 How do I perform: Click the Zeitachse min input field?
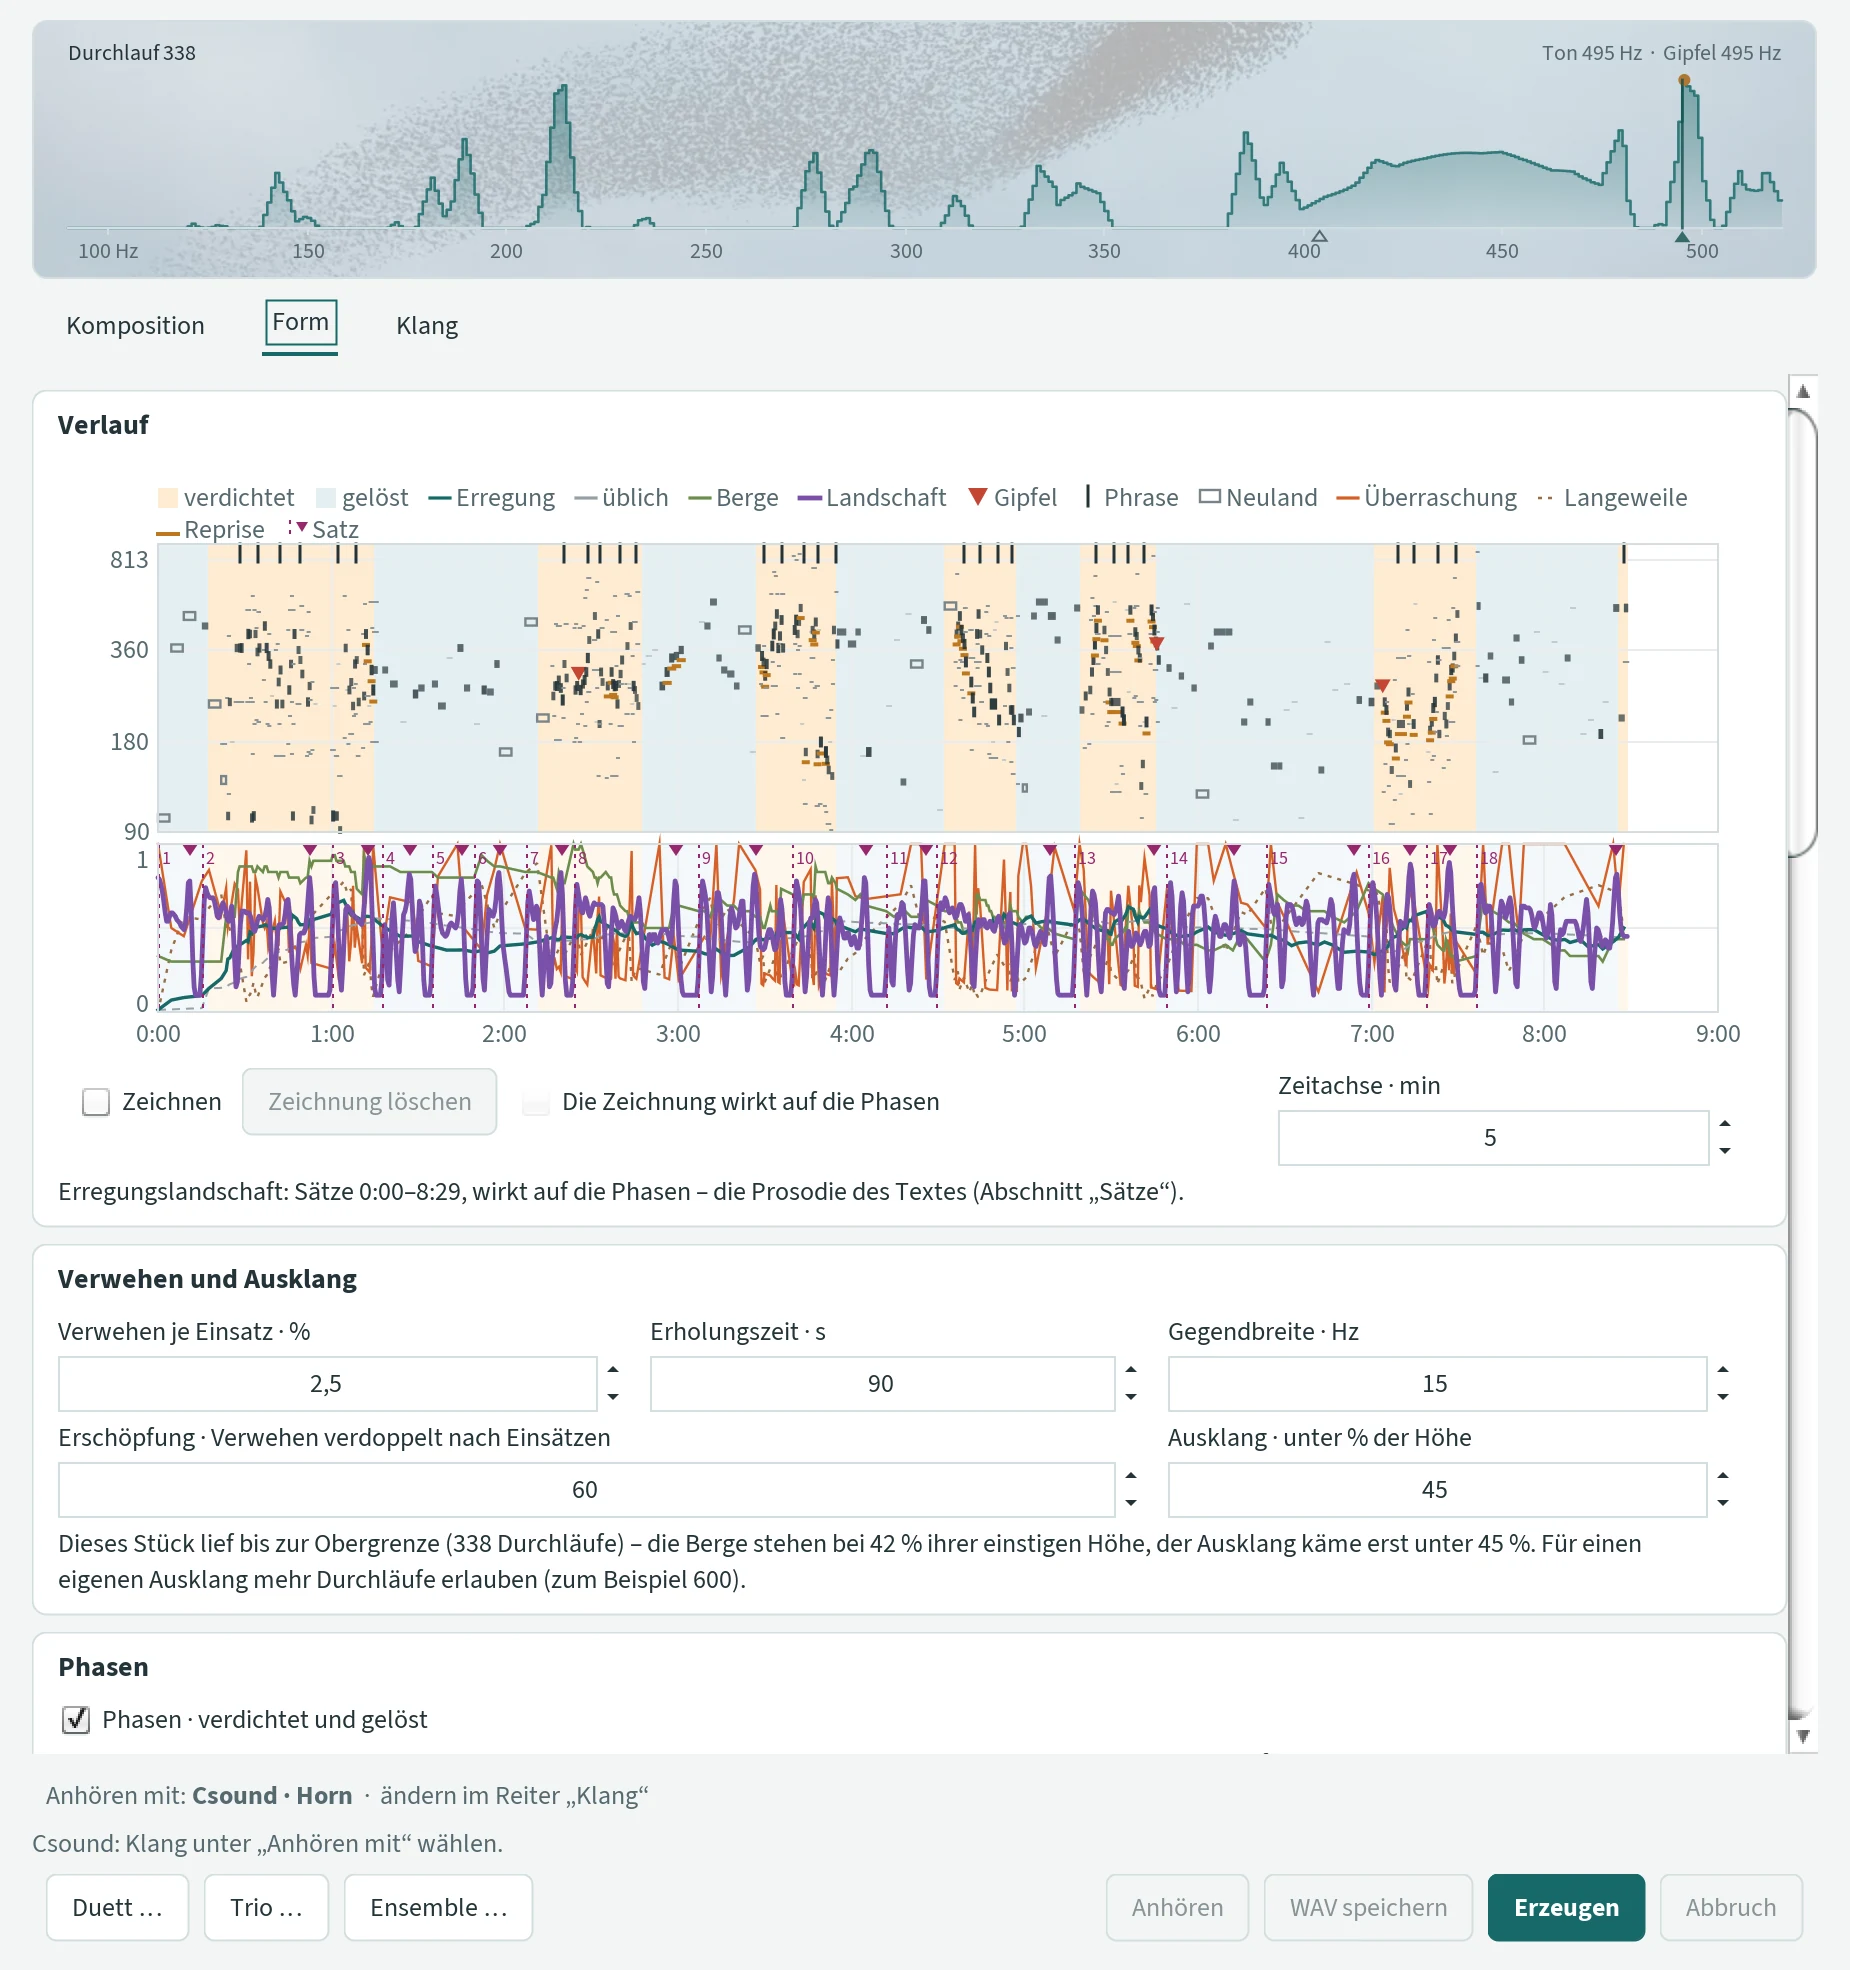coord(1493,1138)
